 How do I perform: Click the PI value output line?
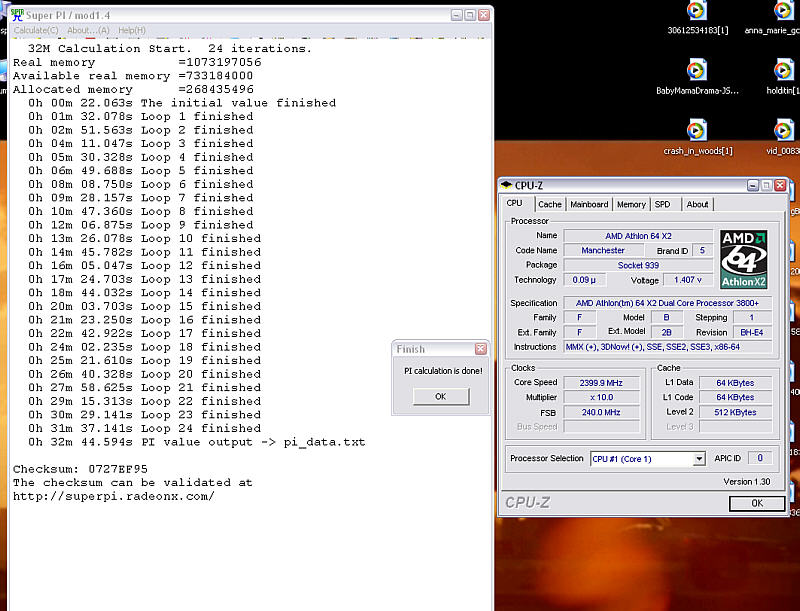click(196, 442)
